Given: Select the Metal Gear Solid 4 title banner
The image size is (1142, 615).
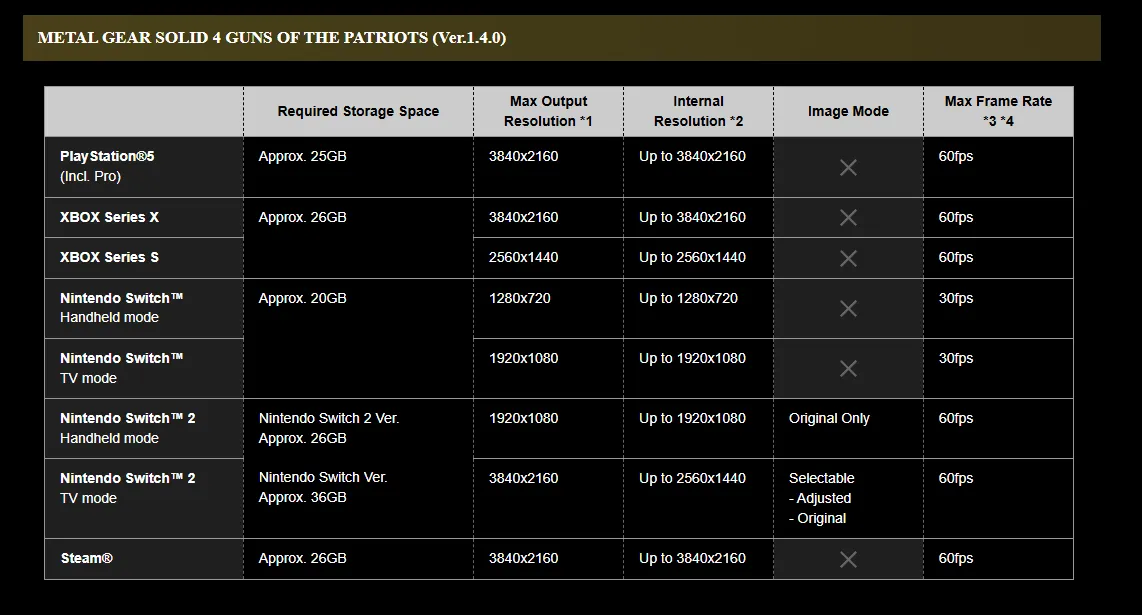Looking at the screenshot, I should (x=562, y=38).
